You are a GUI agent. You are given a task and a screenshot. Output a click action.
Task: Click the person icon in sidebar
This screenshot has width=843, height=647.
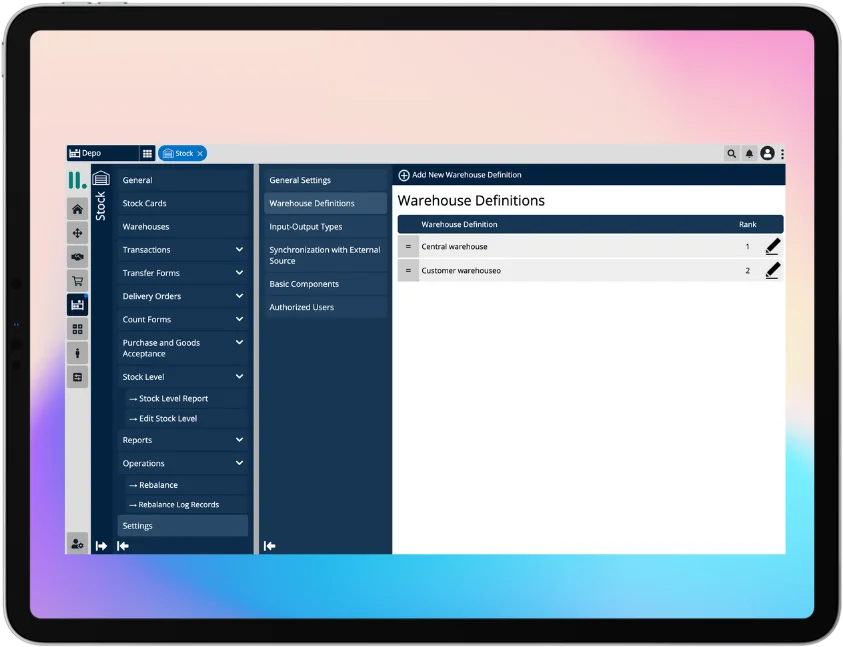(77, 353)
